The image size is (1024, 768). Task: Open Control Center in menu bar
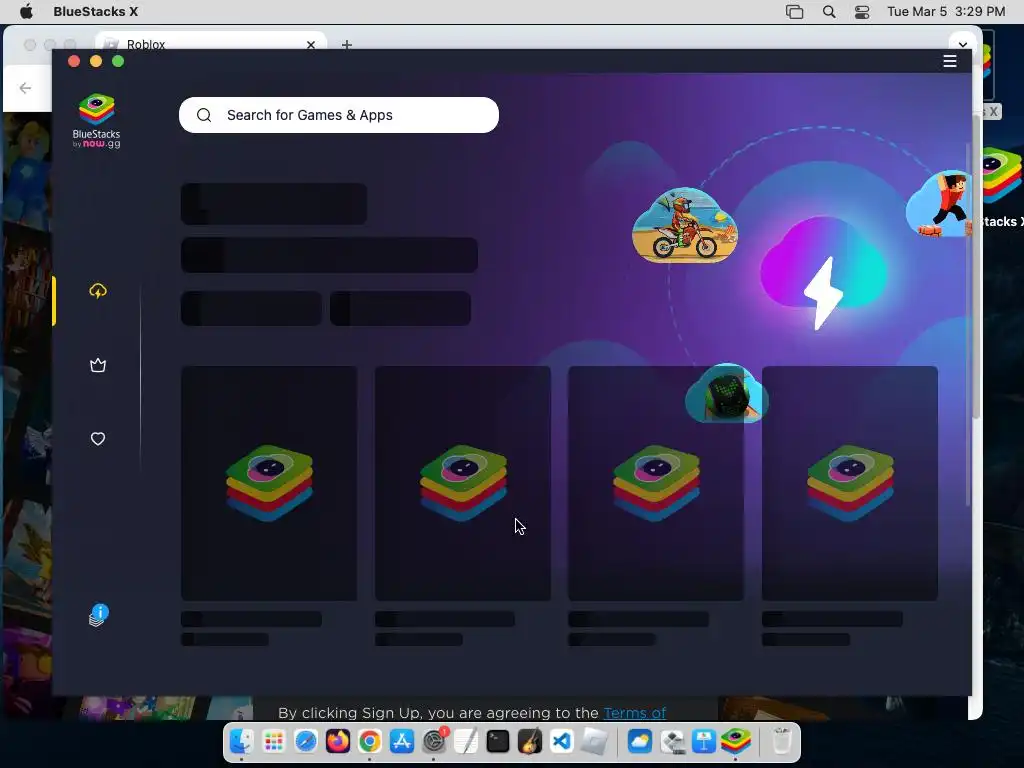pyautogui.click(x=862, y=12)
